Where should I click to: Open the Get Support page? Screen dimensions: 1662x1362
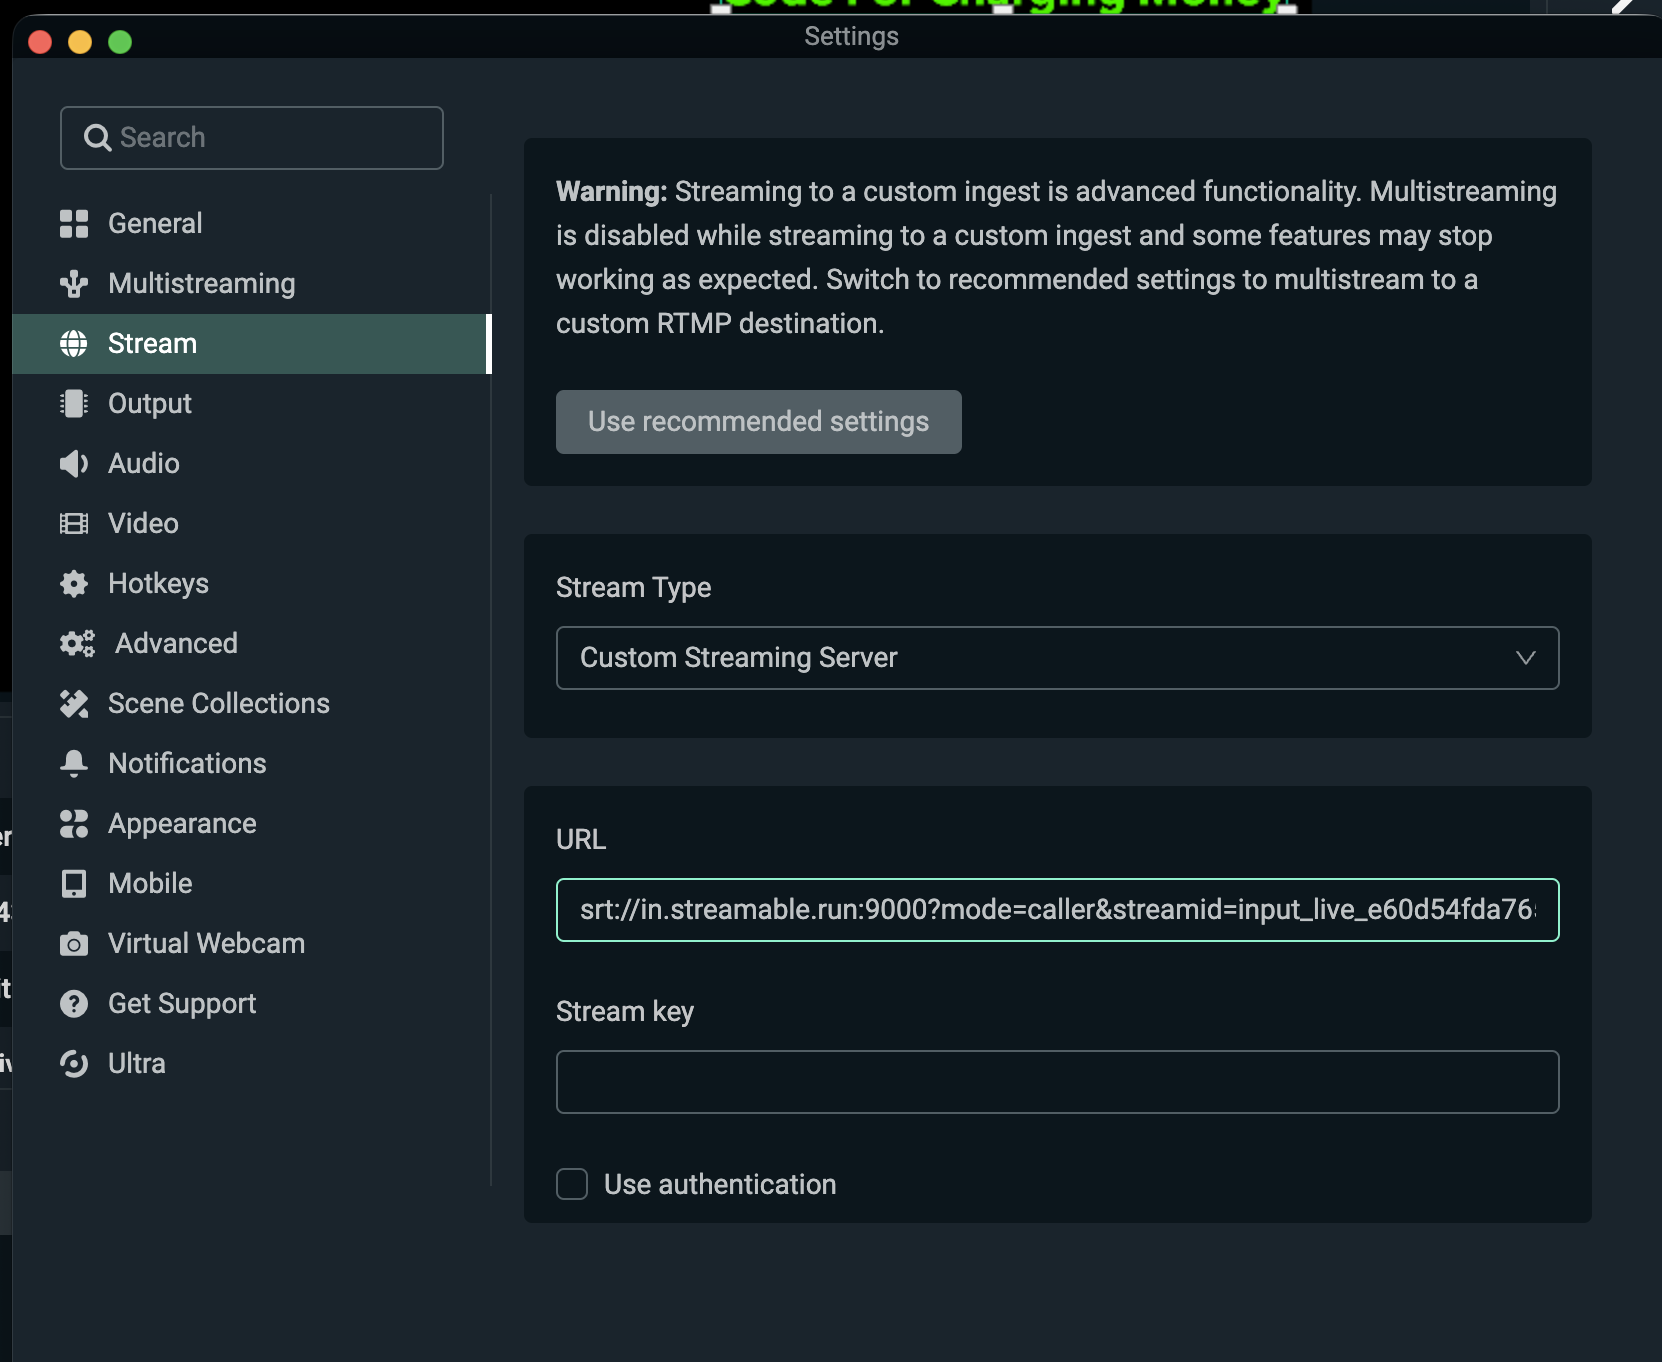pyautogui.click(x=252, y=1004)
